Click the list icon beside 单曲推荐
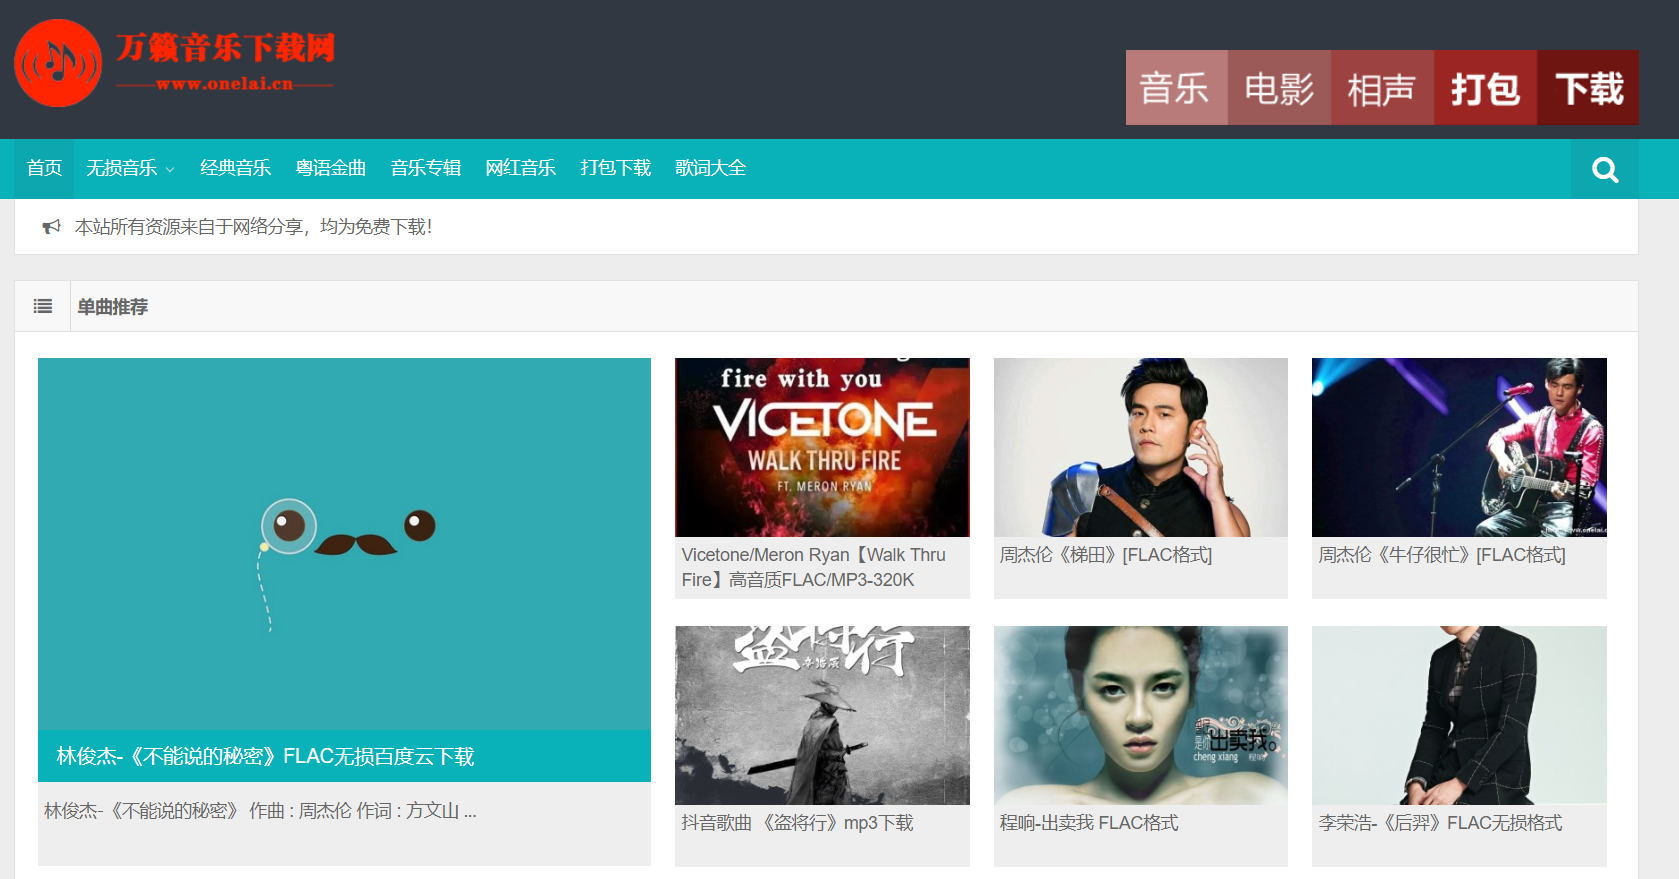 43,307
